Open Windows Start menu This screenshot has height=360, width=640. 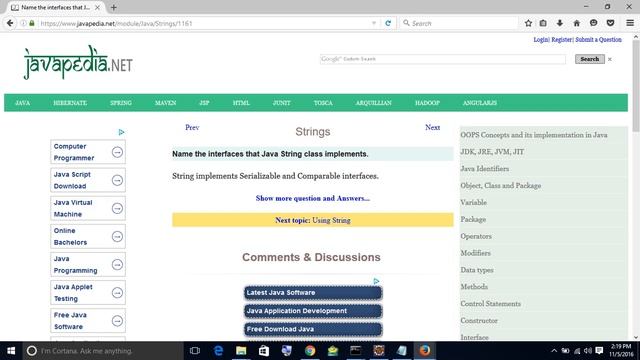click(11, 351)
